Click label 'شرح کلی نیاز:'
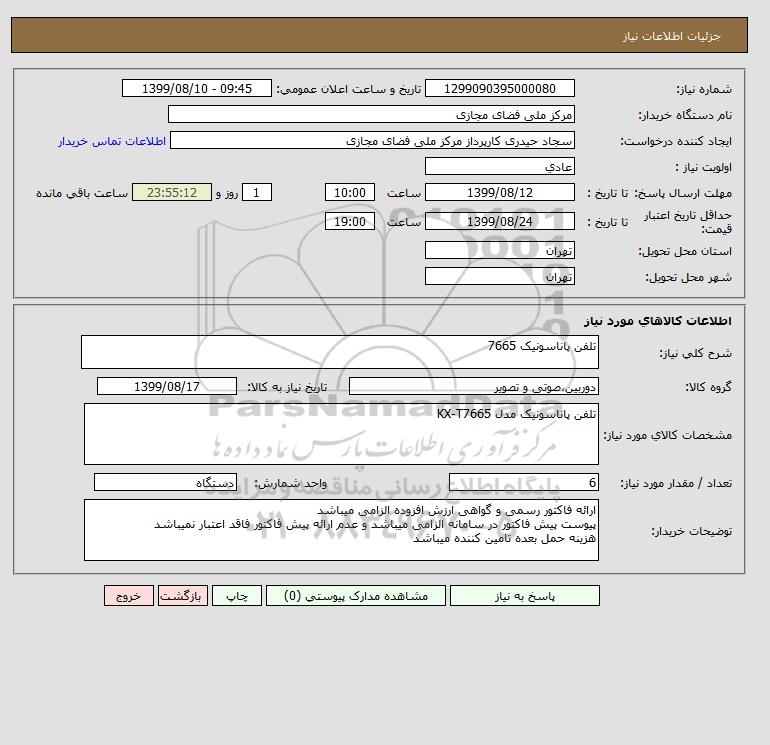 [695, 353]
